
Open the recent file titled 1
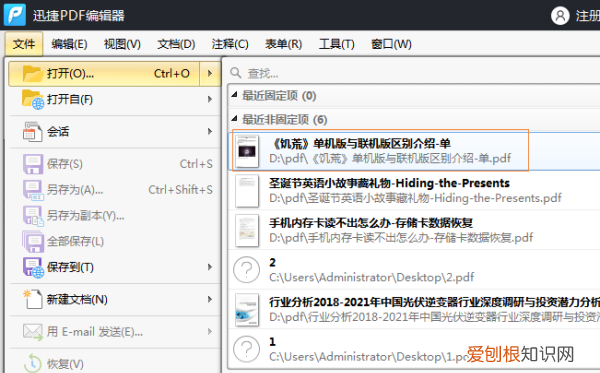[x=414, y=349]
